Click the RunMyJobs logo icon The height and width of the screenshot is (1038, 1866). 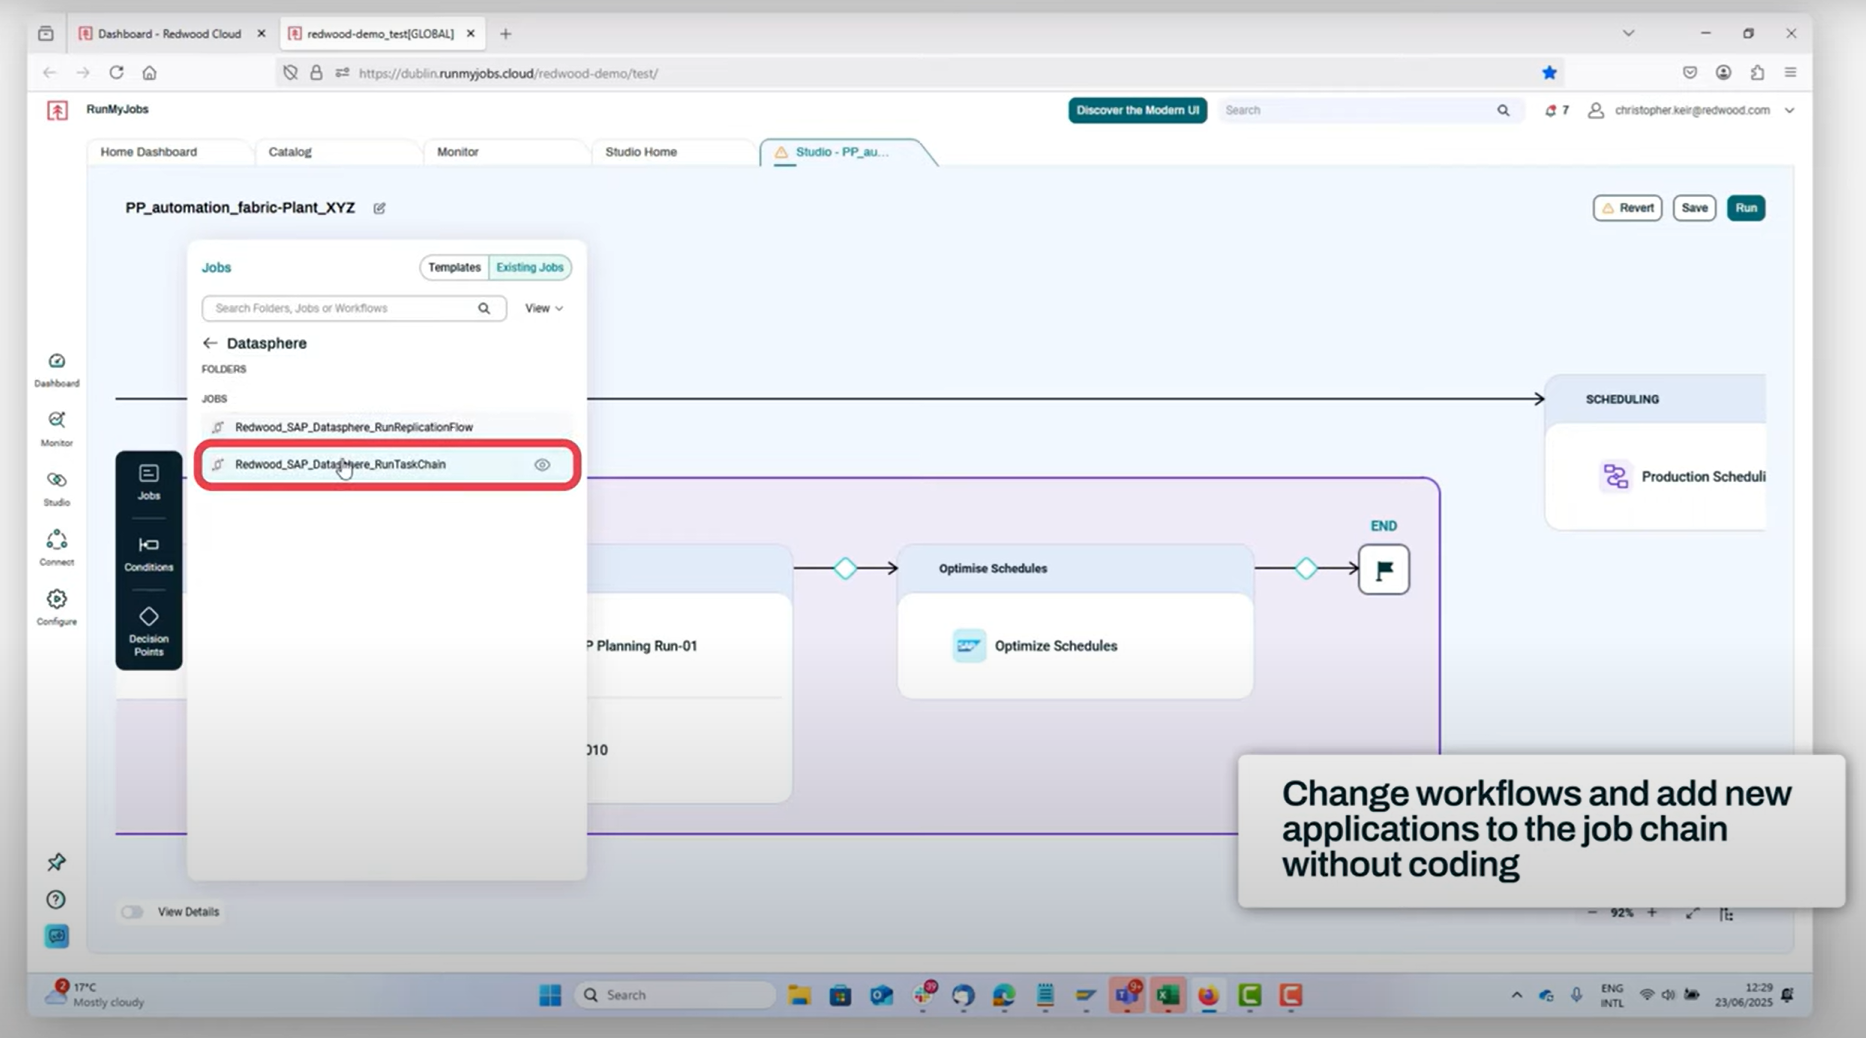pos(57,110)
